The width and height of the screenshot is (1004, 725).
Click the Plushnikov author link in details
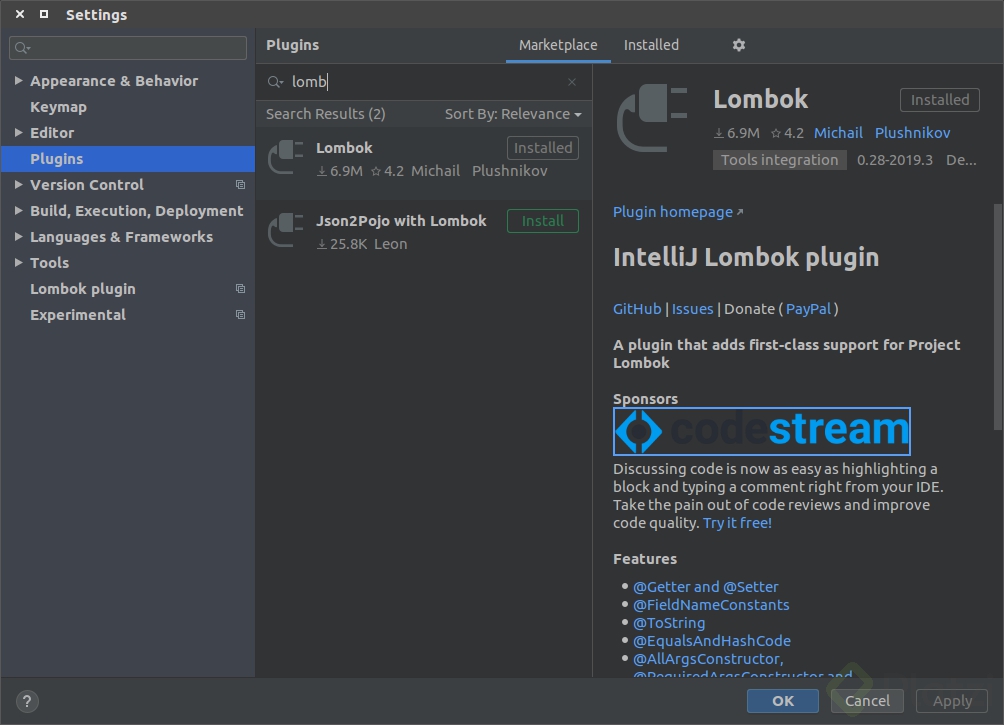[x=912, y=133]
